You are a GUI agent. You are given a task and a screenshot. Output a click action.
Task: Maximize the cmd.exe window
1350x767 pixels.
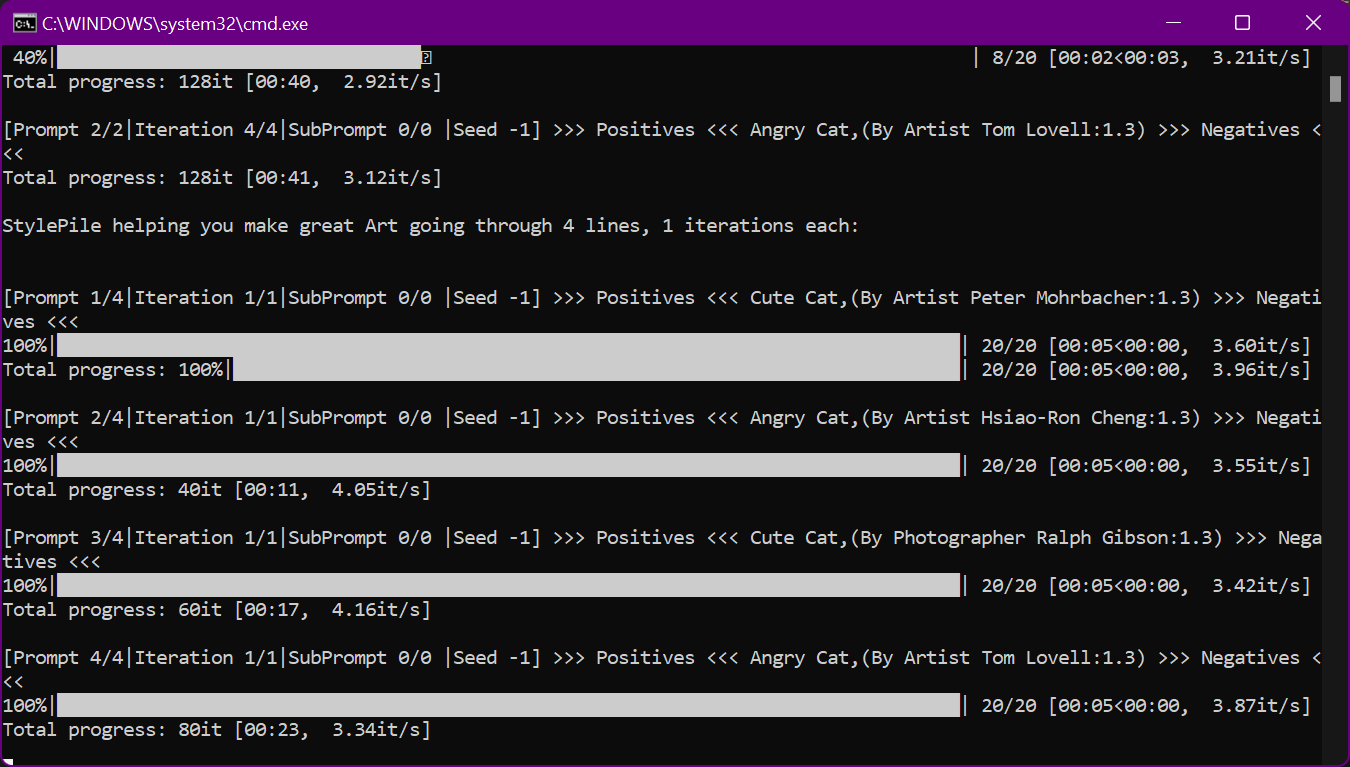(x=1243, y=23)
